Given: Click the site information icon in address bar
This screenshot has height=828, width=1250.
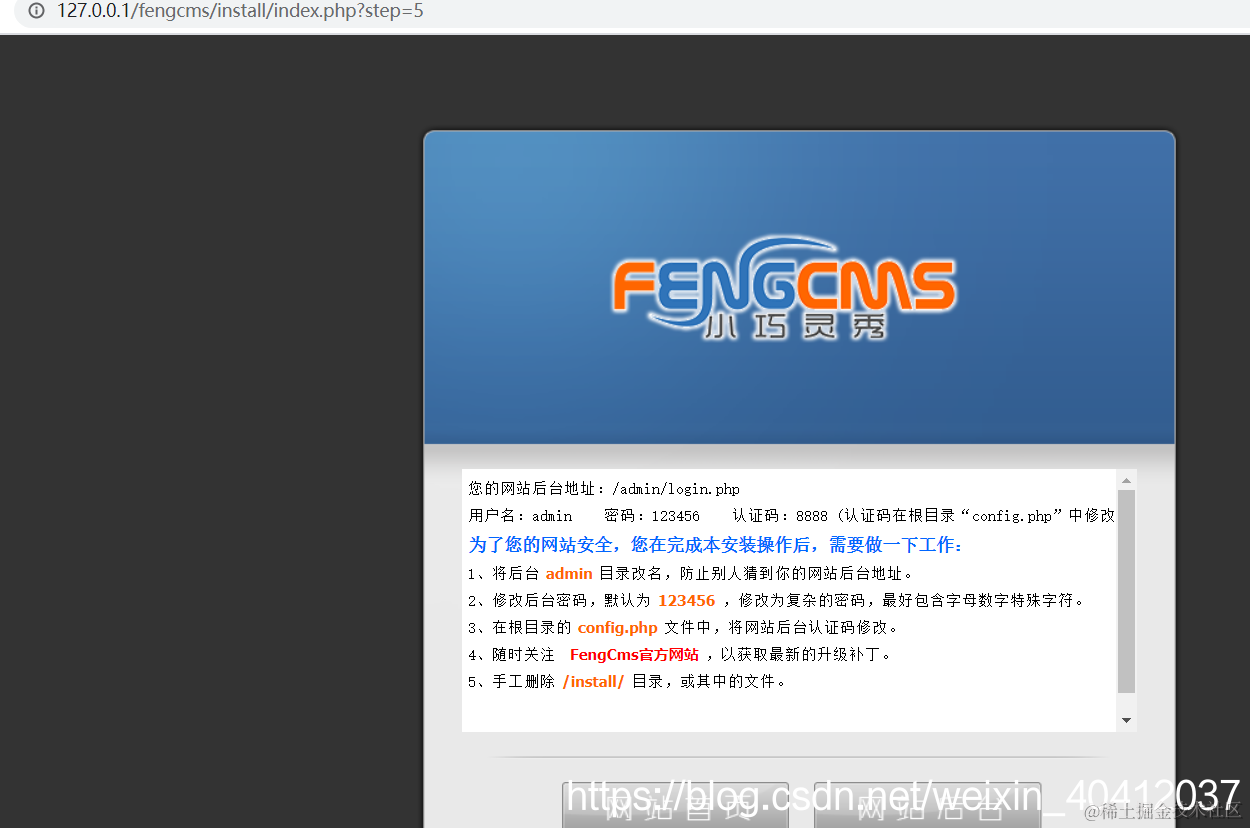Looking at the screenshot, I should pos(36,13).
